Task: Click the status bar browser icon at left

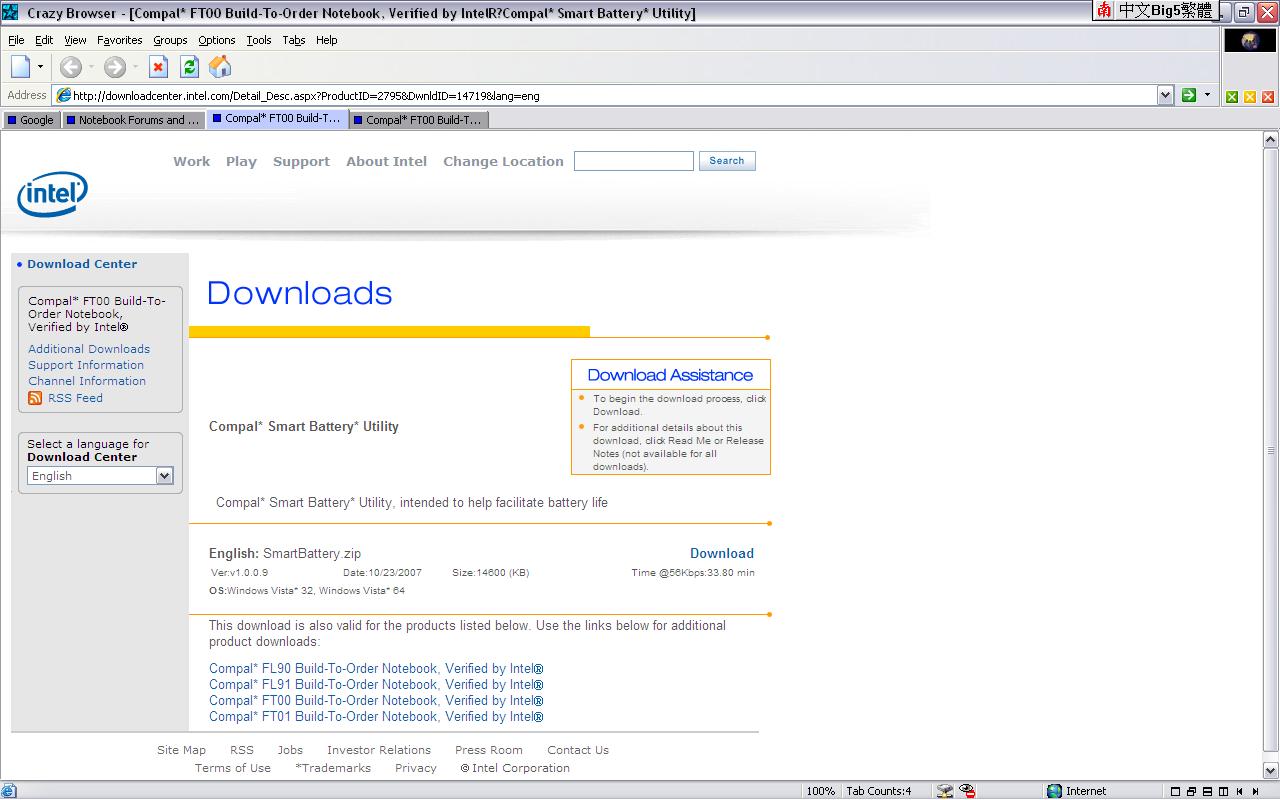Action: [x=9, y=791]
